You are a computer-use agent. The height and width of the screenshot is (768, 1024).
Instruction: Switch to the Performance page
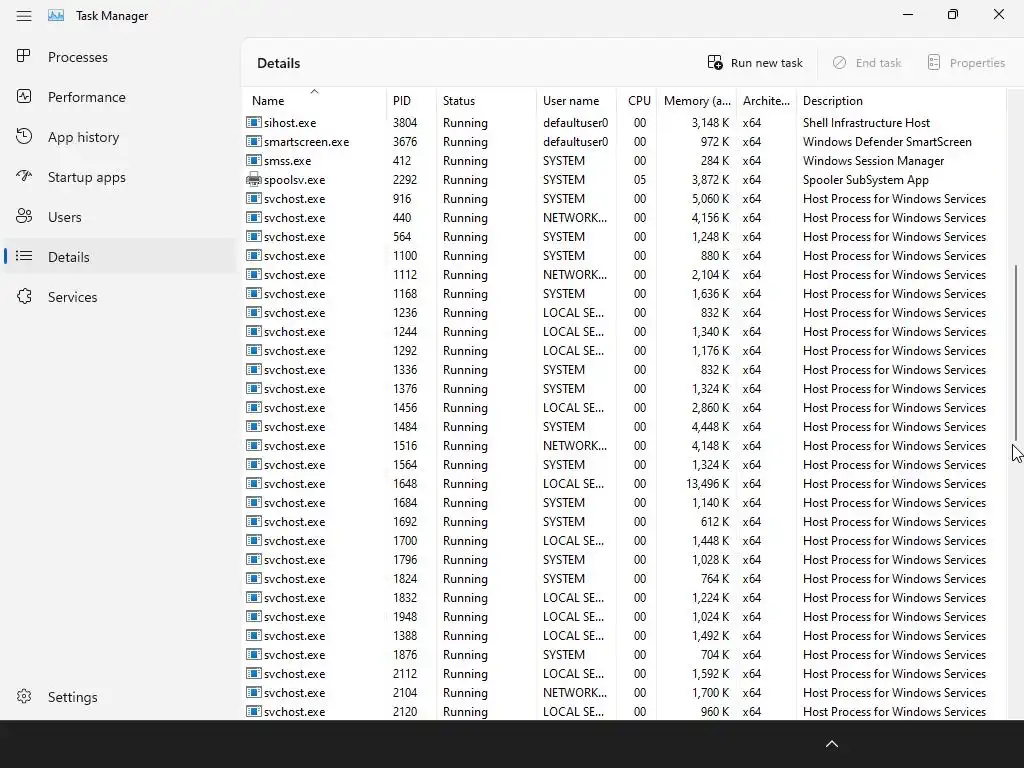(x=86, y=97)
